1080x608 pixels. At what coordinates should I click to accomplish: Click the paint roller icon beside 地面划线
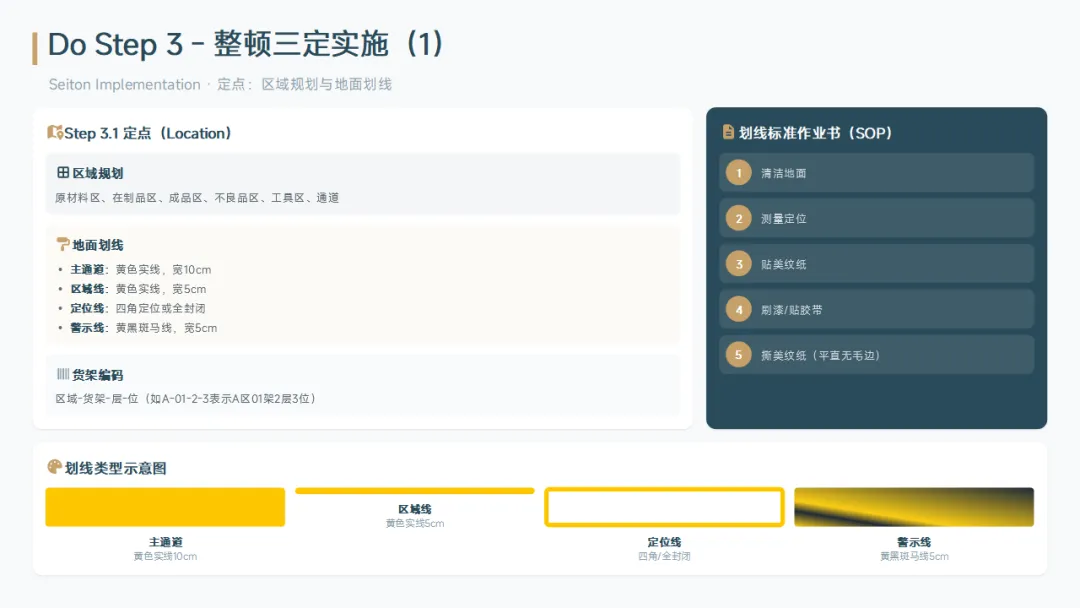click(63, 244)
